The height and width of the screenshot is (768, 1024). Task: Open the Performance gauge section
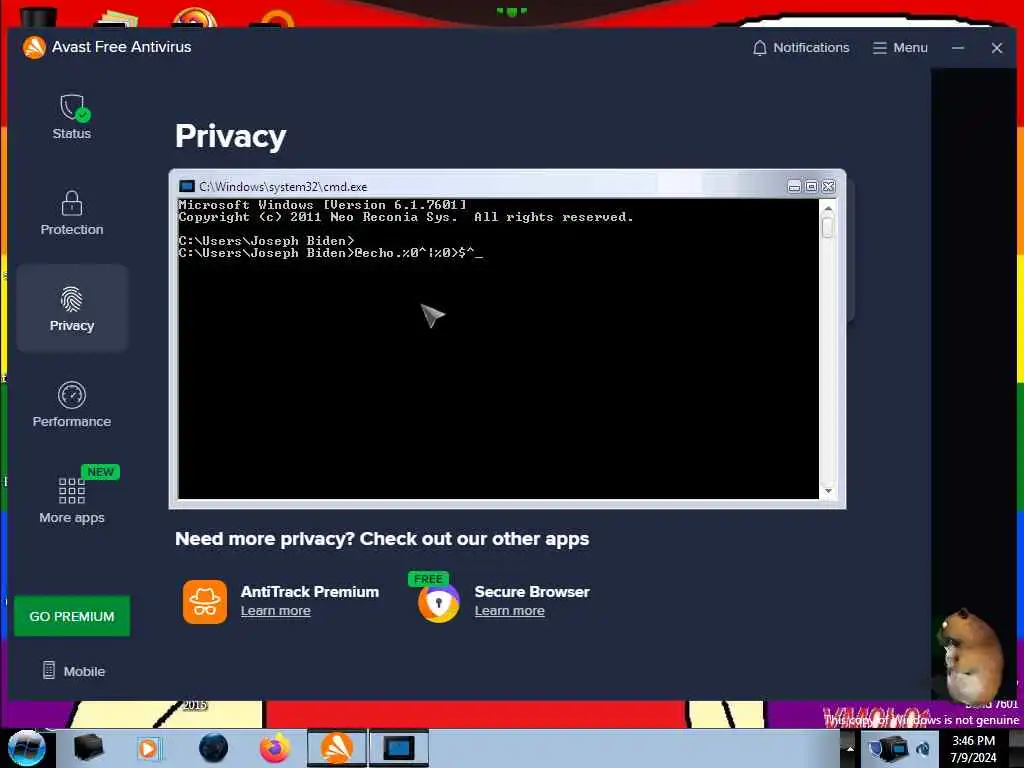(72, 405)
